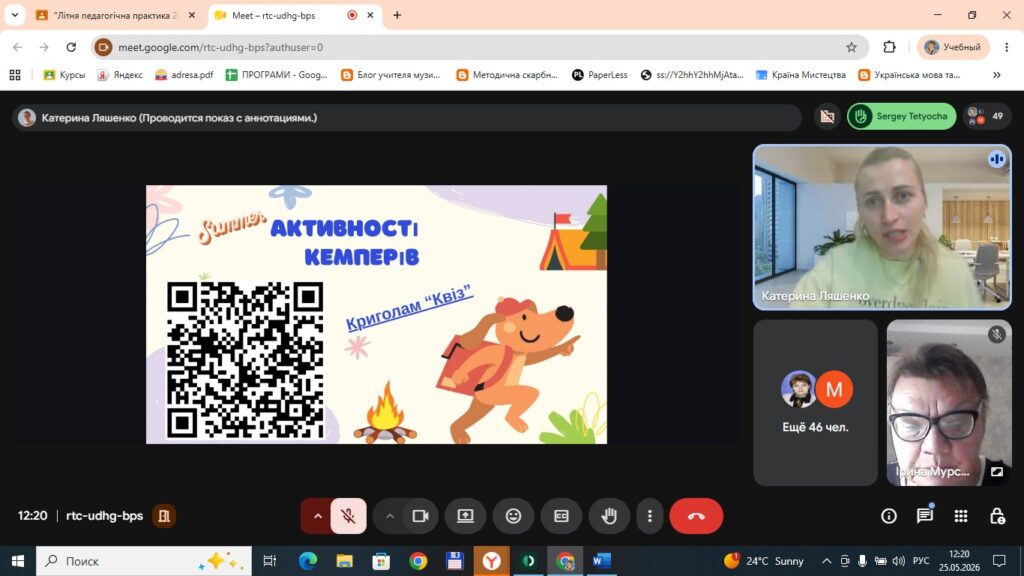The height and width of the screenshot is (576, 1024).
Task: Open Task View on the taskbar
Action: tap(269, 561)
